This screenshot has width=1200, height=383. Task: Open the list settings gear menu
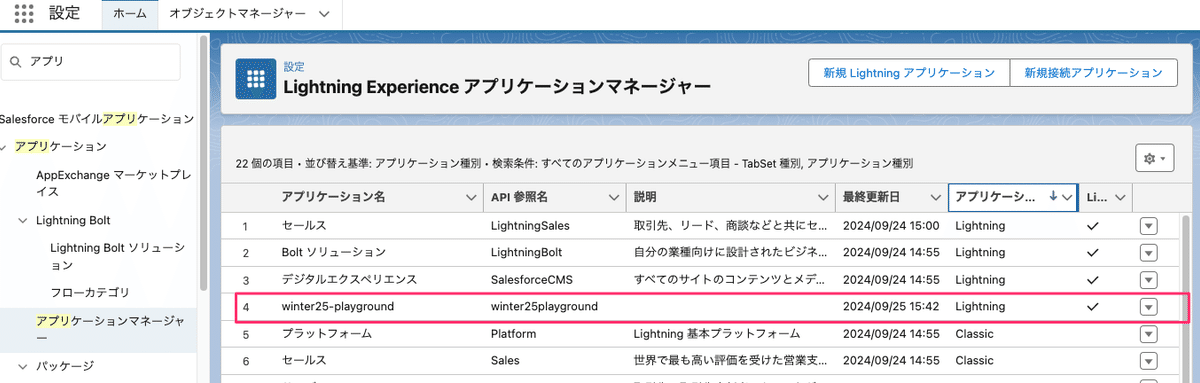click(1155, 159)
